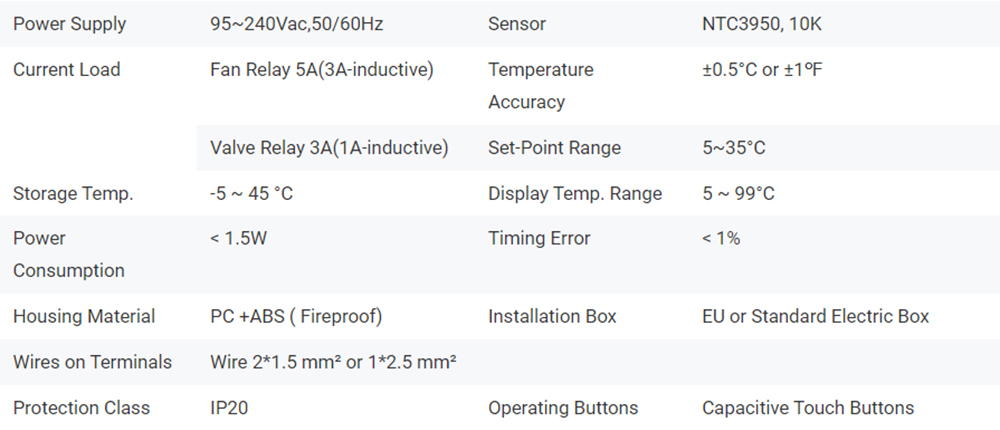This screenshot has width=1000, height=430.
Task: Select the PC +ABS ( Fireproof) text
Action: coord(296,317)
